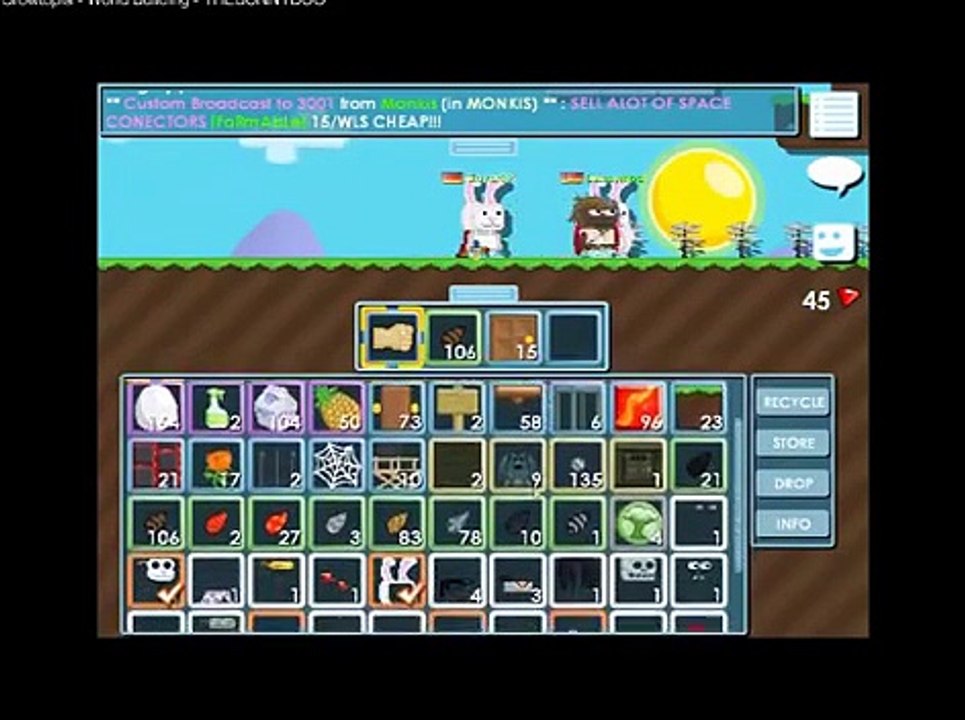This screenshot has width=965, height=720.
Task: Select the spider web item
Action: (x=337, y=465)
